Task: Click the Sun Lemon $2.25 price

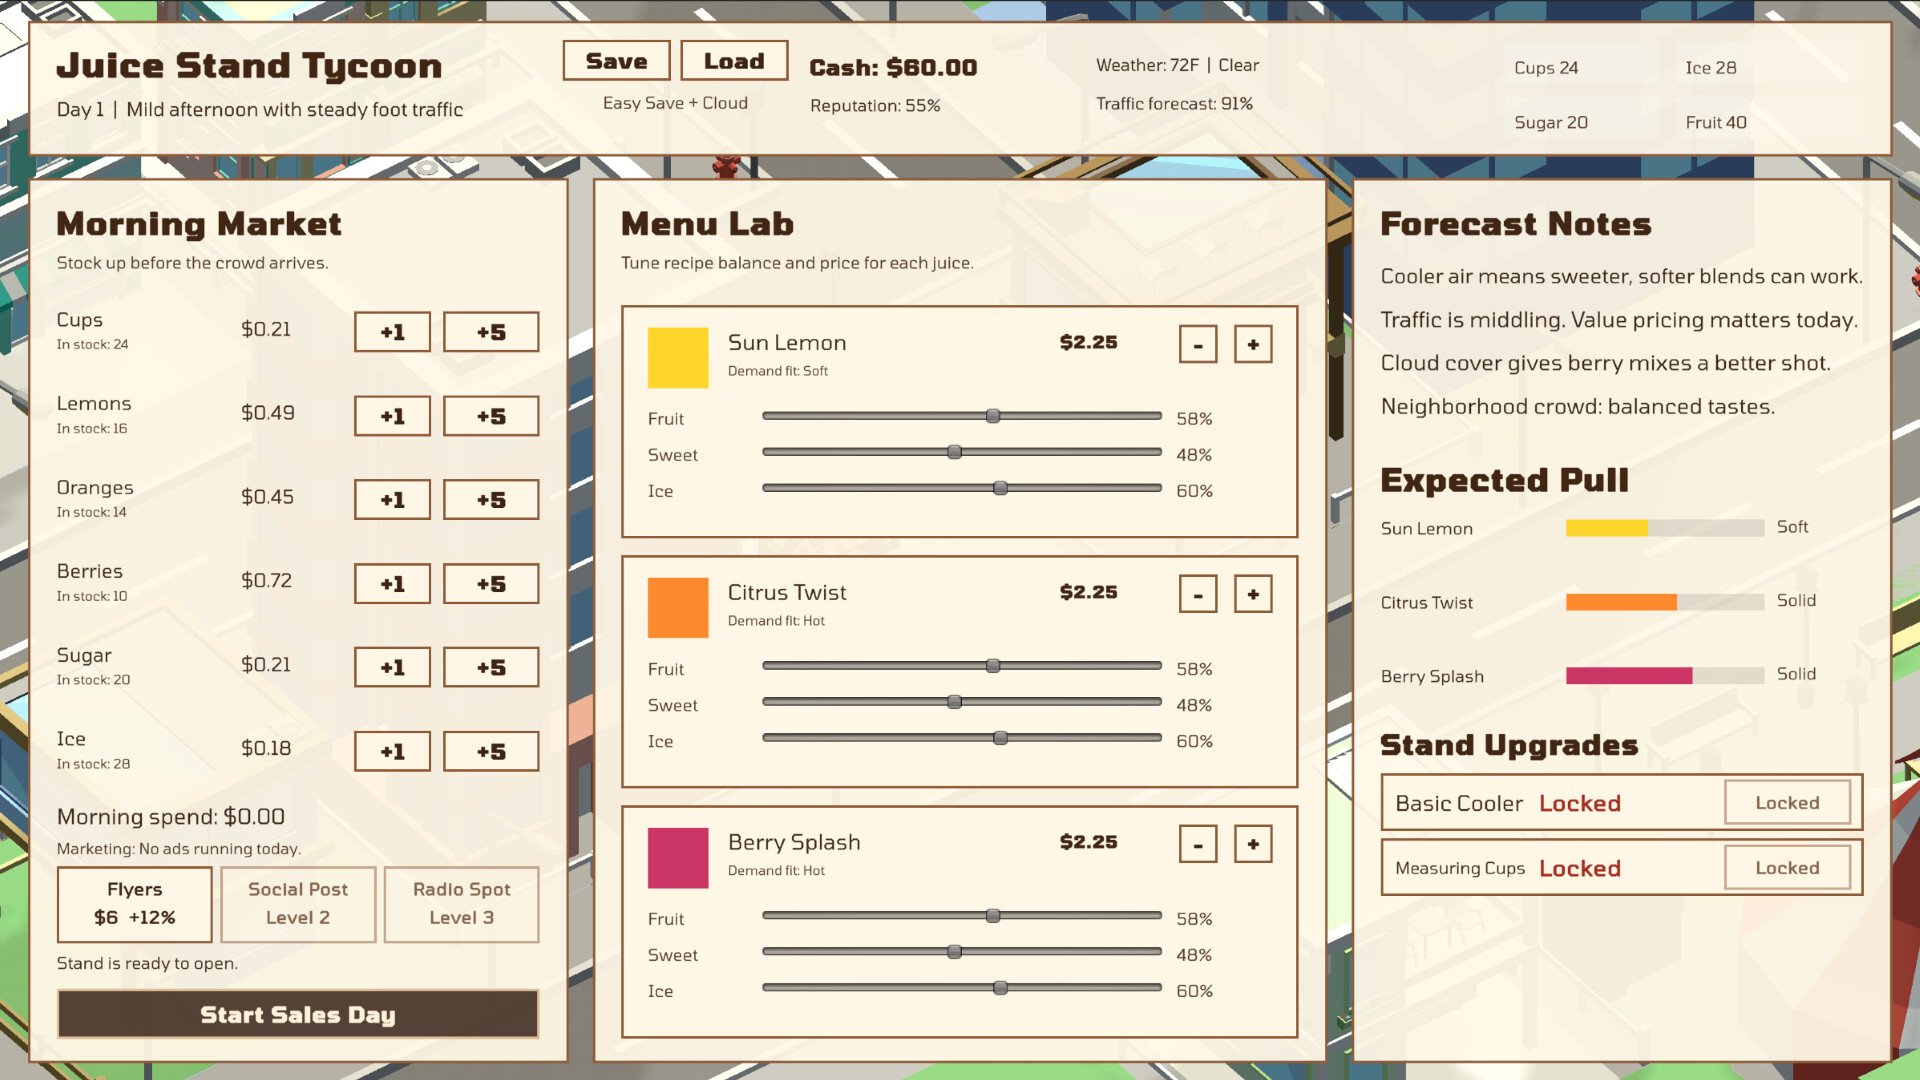Action: tap(1088, 342)
